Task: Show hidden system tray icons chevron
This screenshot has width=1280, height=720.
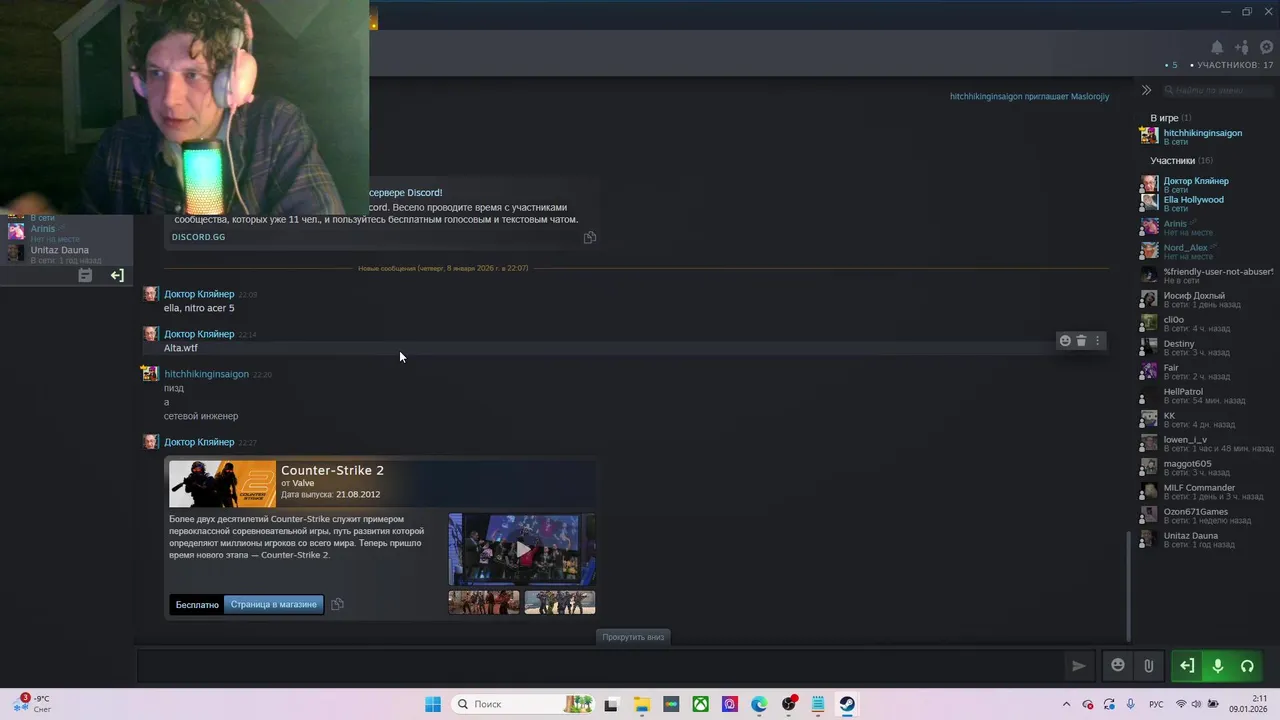Action: (1066, 704)
